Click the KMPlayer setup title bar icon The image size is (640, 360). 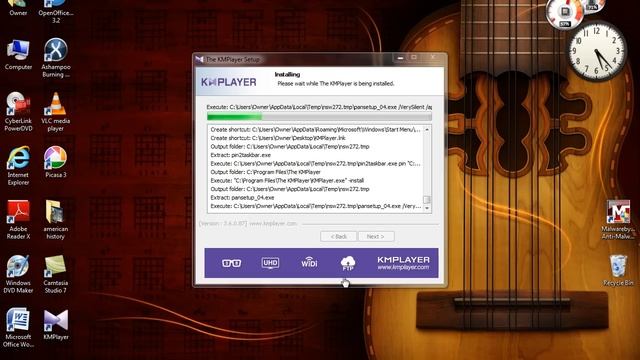(200, 60)
